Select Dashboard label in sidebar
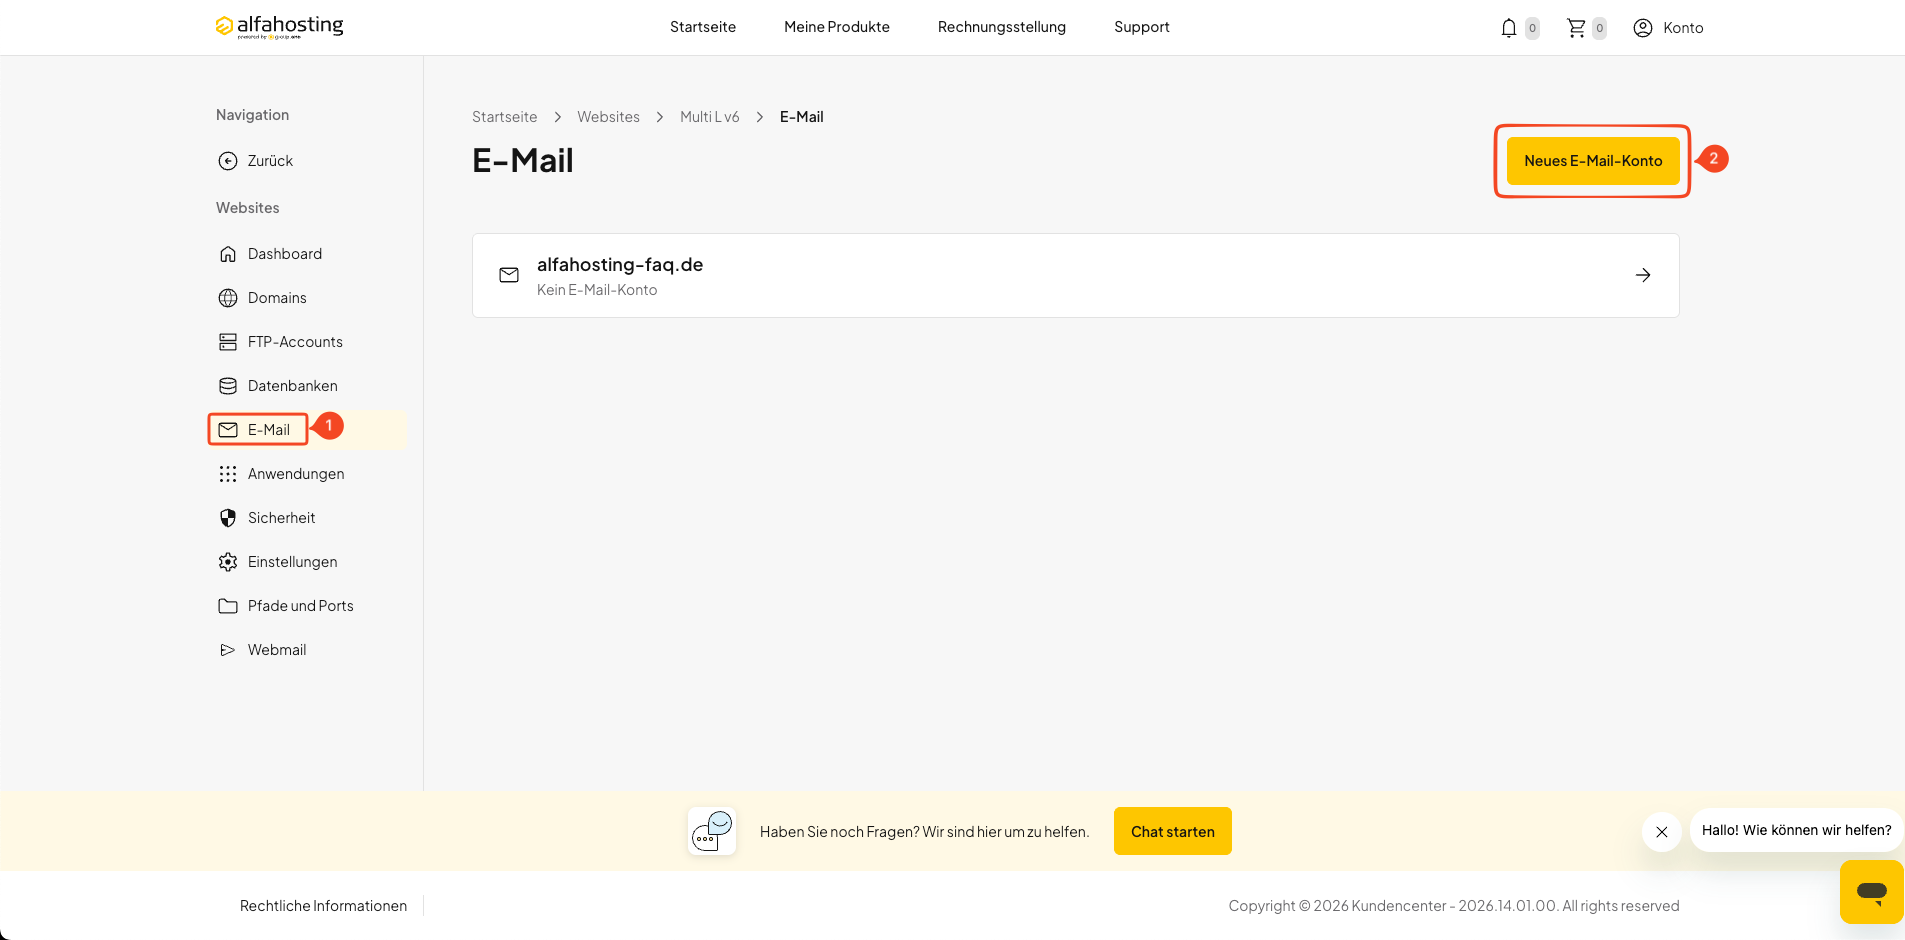Screen dimensions: 1905x940 coord(285,254)
